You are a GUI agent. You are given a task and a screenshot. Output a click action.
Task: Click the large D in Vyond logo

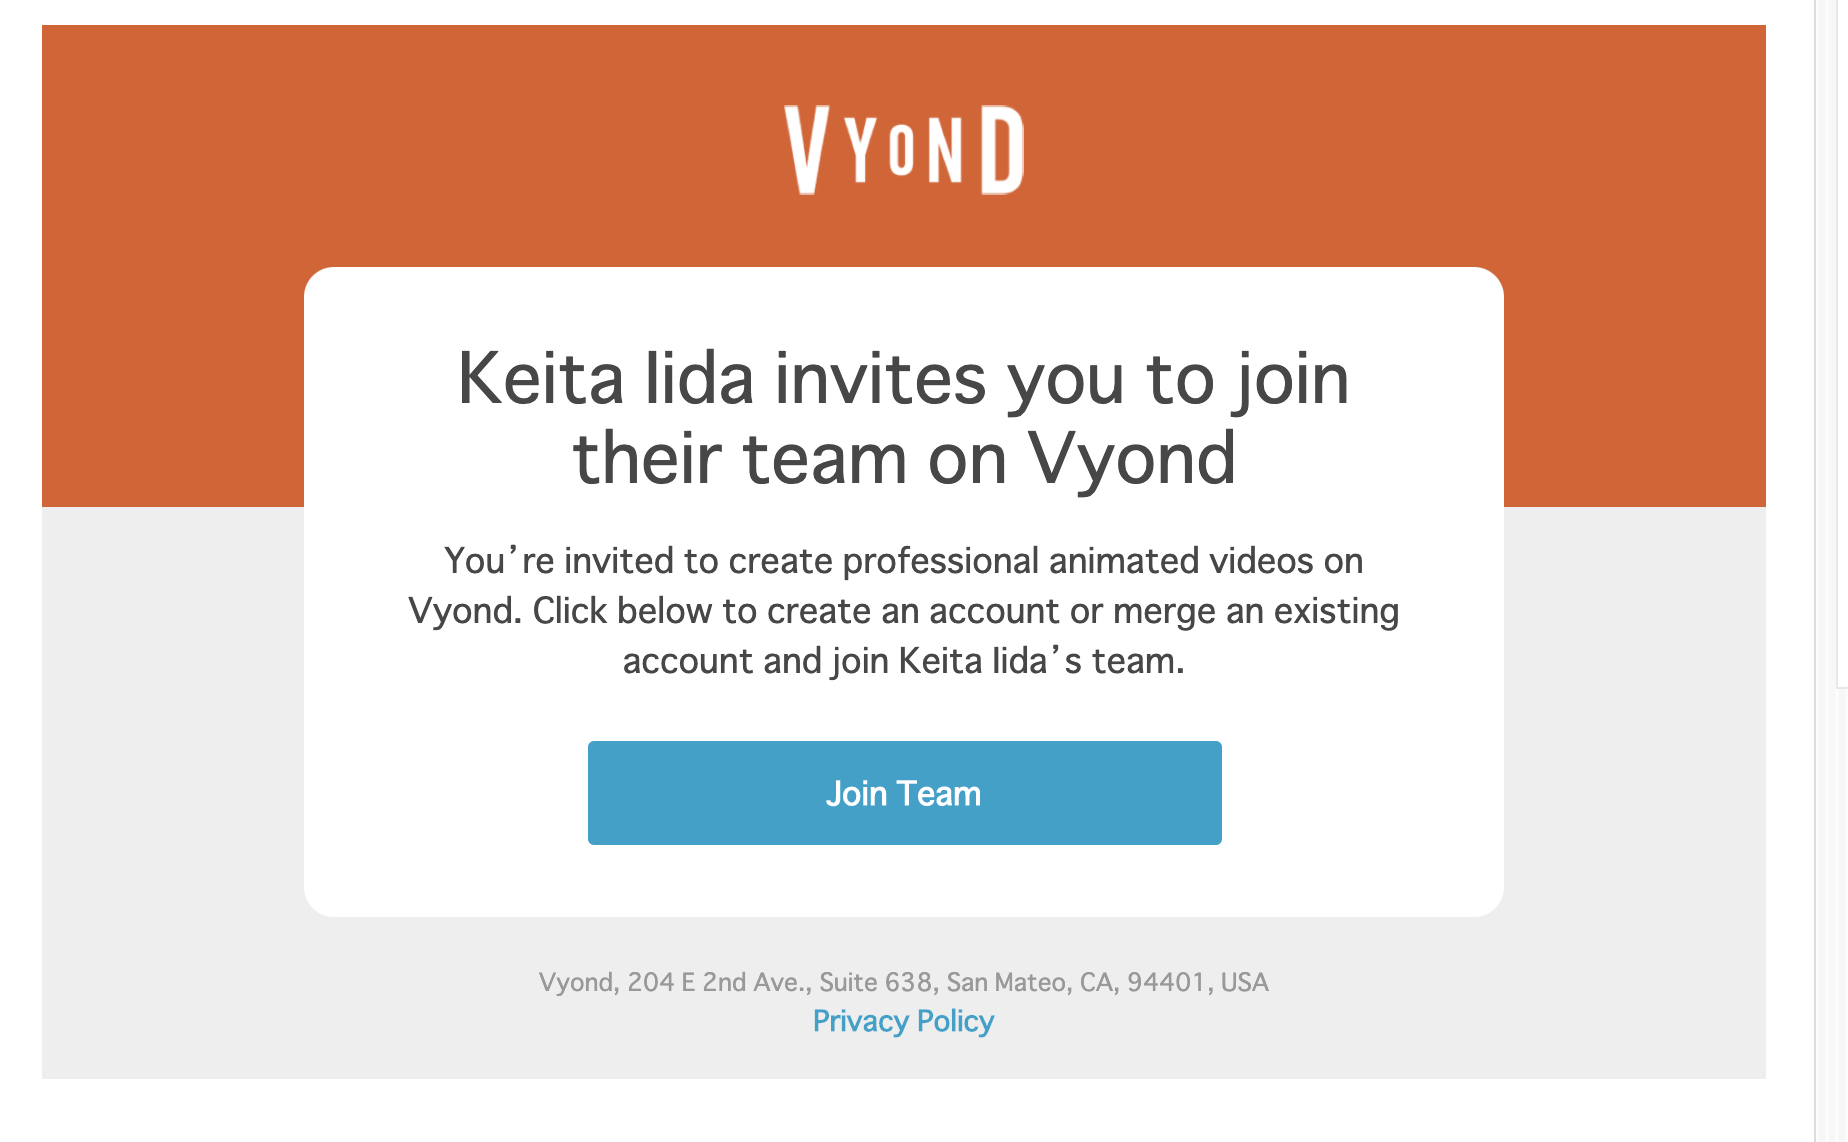(x=1002, y=149)
